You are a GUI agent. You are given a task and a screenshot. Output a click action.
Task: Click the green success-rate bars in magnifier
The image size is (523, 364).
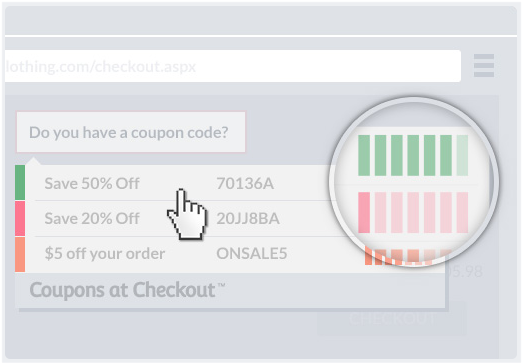coord(413,155)
